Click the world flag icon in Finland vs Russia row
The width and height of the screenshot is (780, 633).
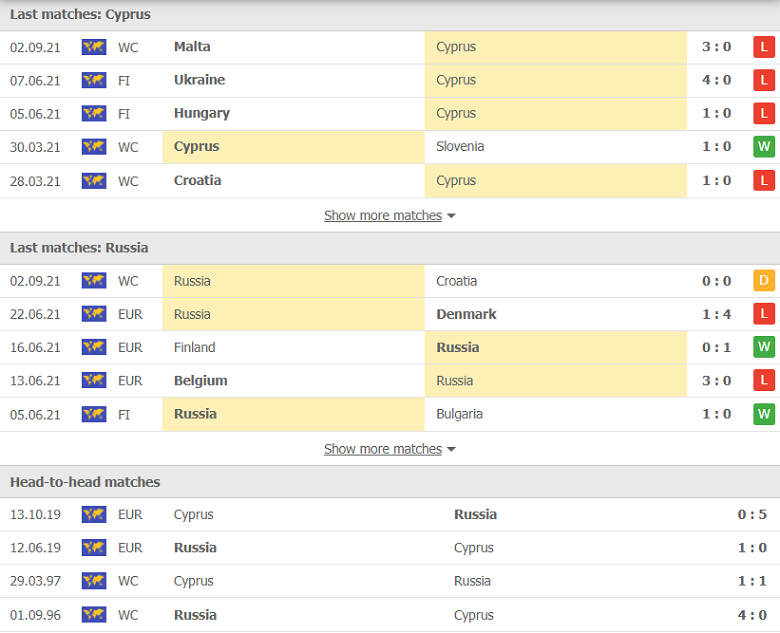point(94,347)
